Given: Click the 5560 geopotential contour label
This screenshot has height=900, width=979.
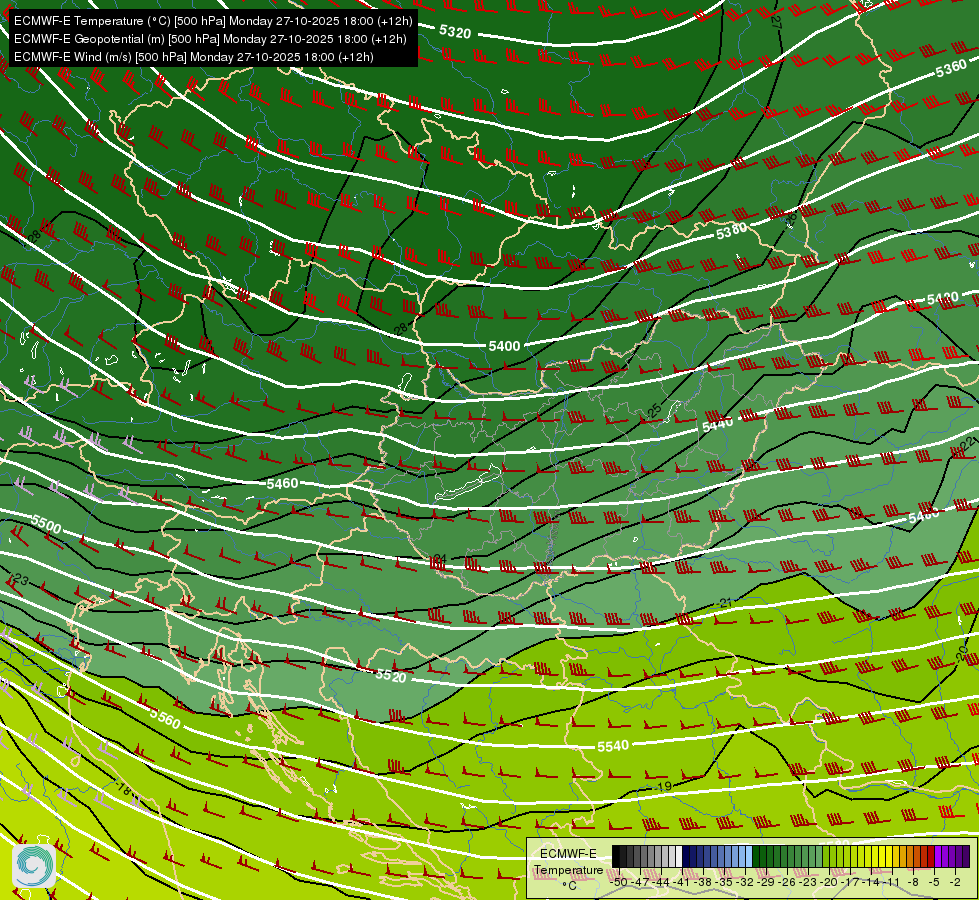Looking at the screenshot, I should click(x=165, y=718).
